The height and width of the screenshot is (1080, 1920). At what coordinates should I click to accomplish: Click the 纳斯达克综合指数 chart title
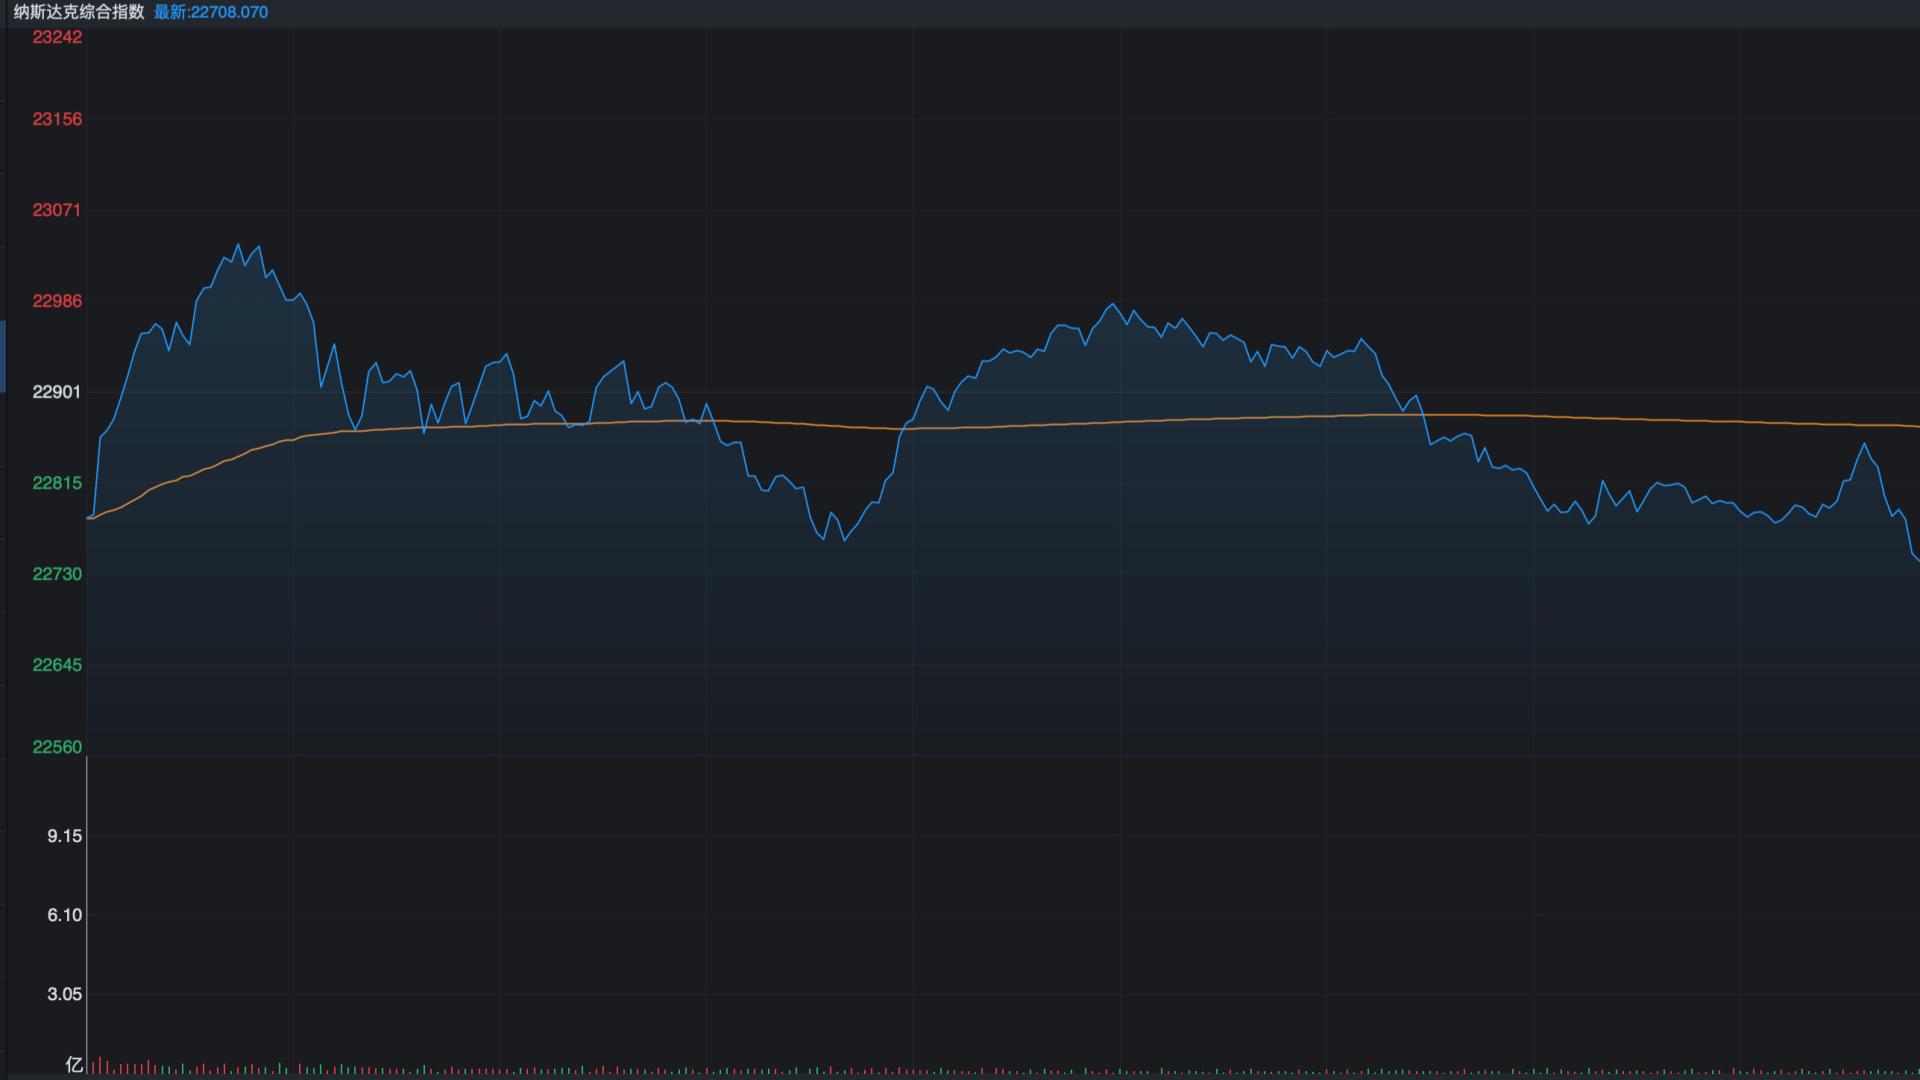coord(79,12)
